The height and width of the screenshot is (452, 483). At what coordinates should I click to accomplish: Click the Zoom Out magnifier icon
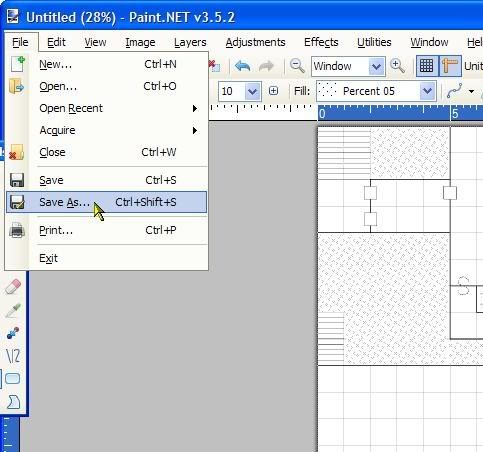click(297, 66)
